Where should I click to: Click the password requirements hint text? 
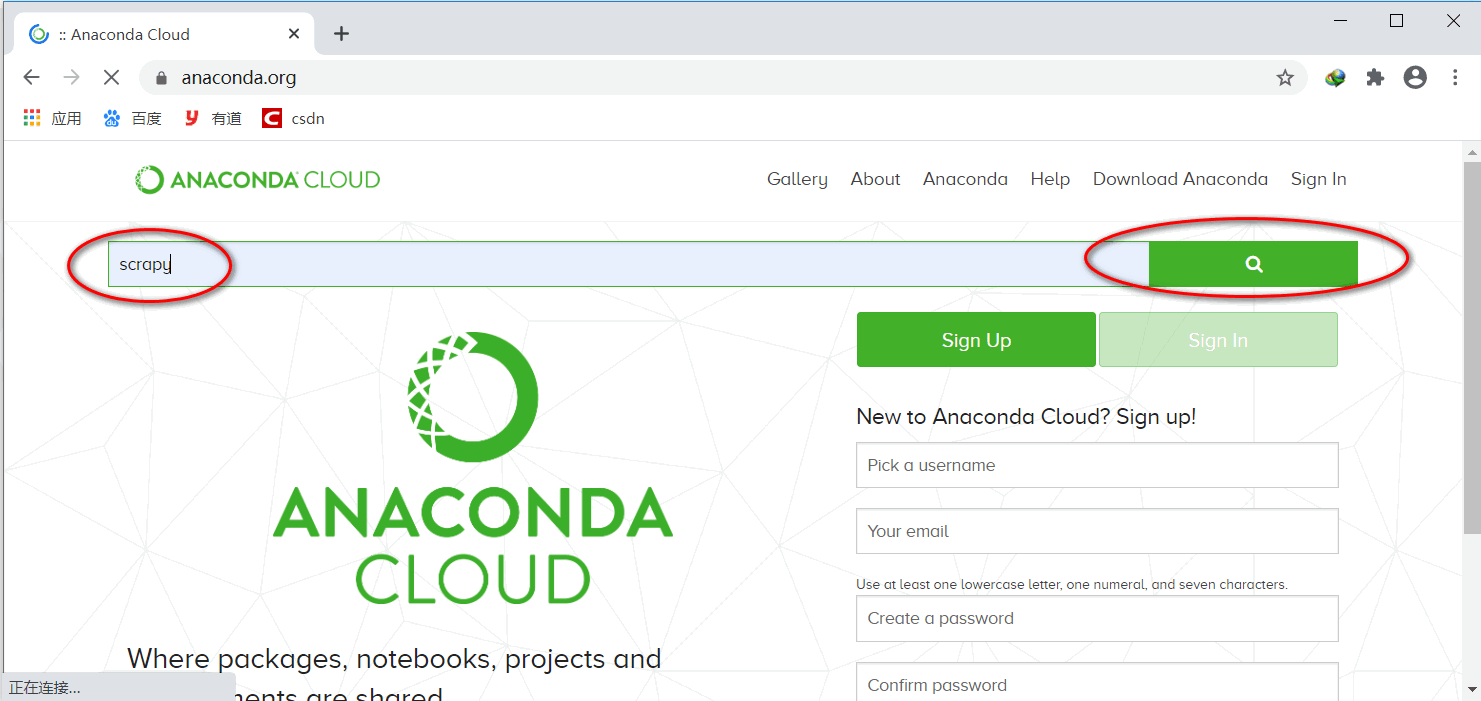click(1072, 584)
